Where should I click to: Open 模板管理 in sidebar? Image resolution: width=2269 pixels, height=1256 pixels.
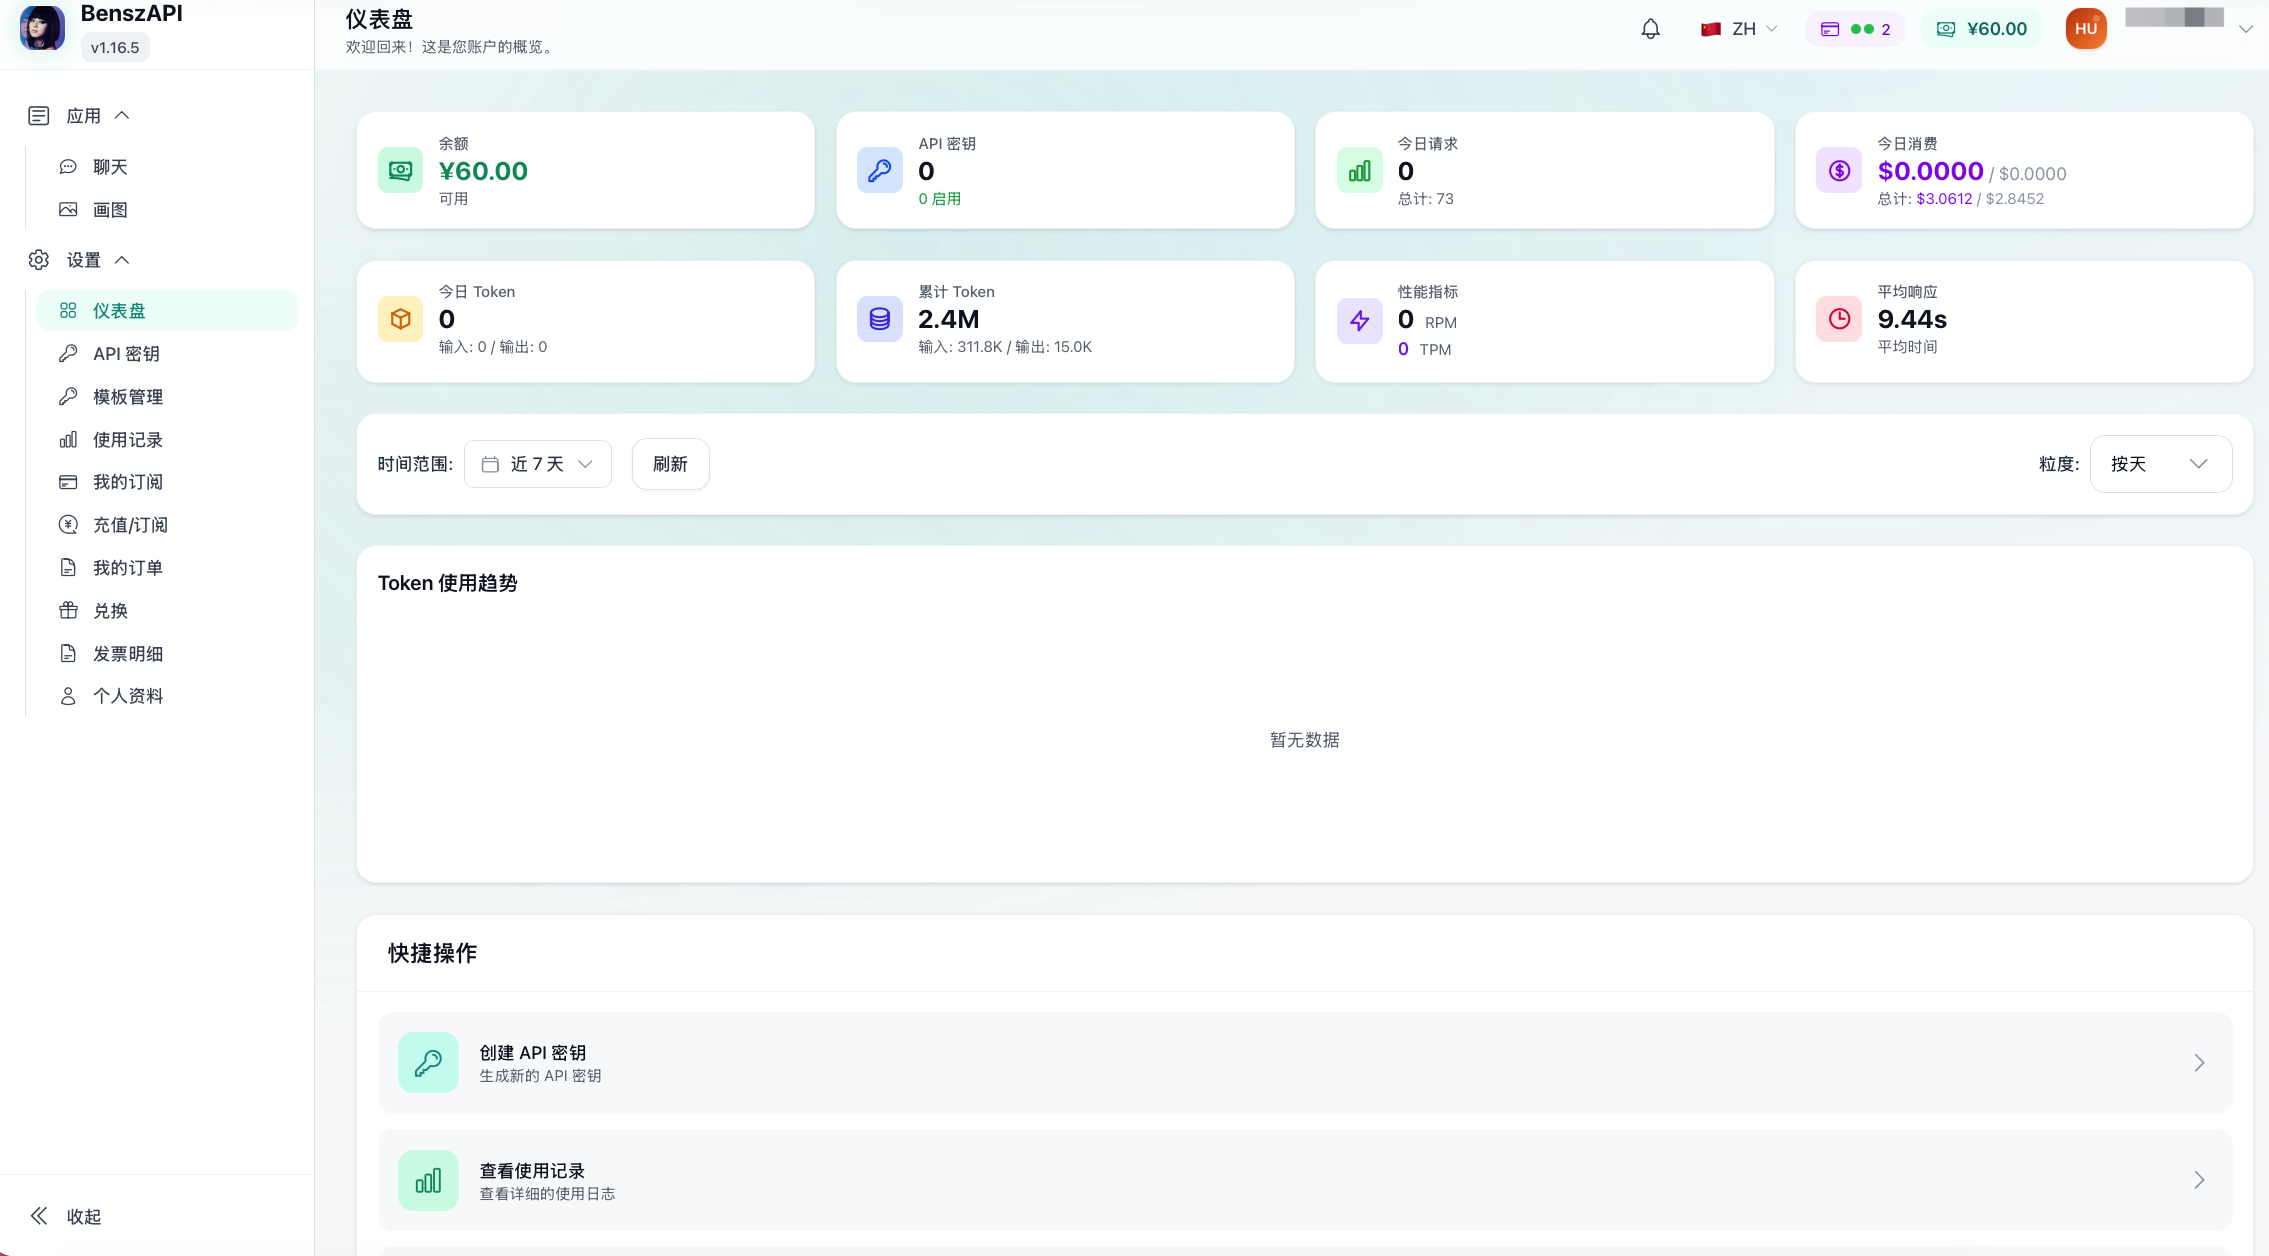168,397
